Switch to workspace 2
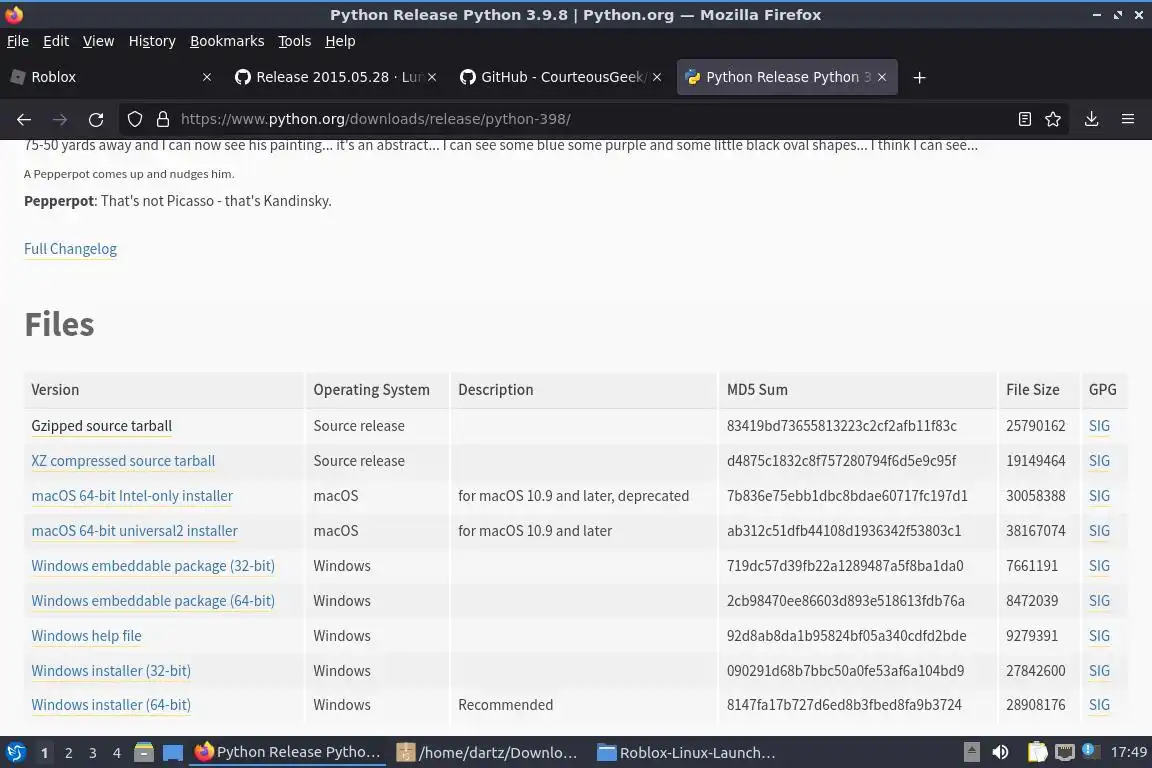1152x768 pixels. [68, 753]
